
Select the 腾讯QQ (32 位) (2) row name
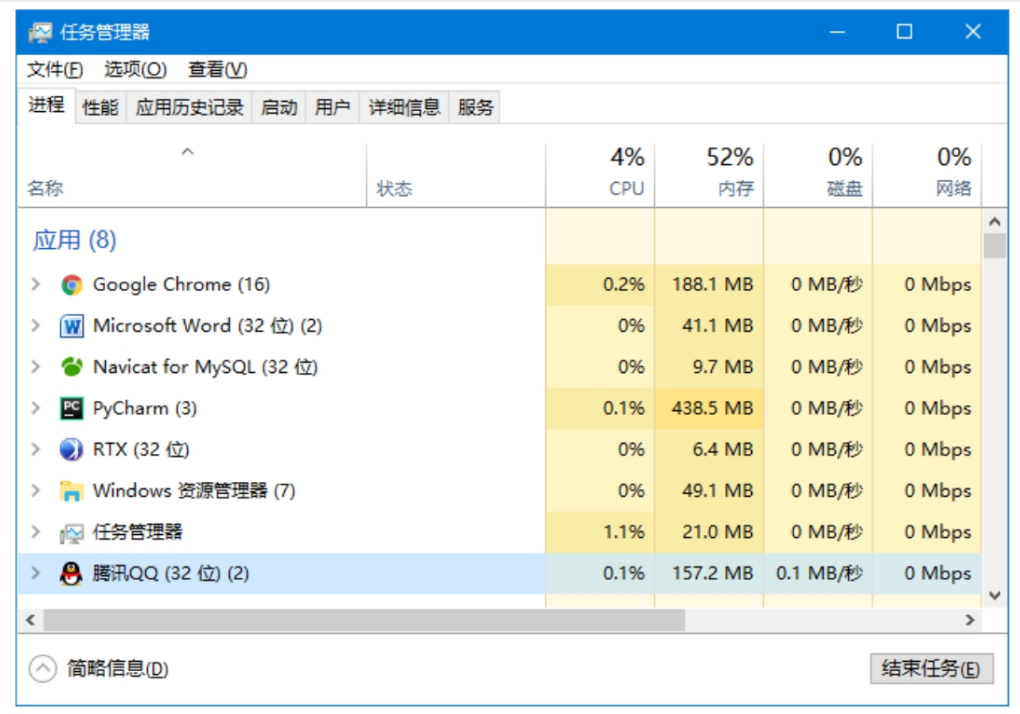170,574
